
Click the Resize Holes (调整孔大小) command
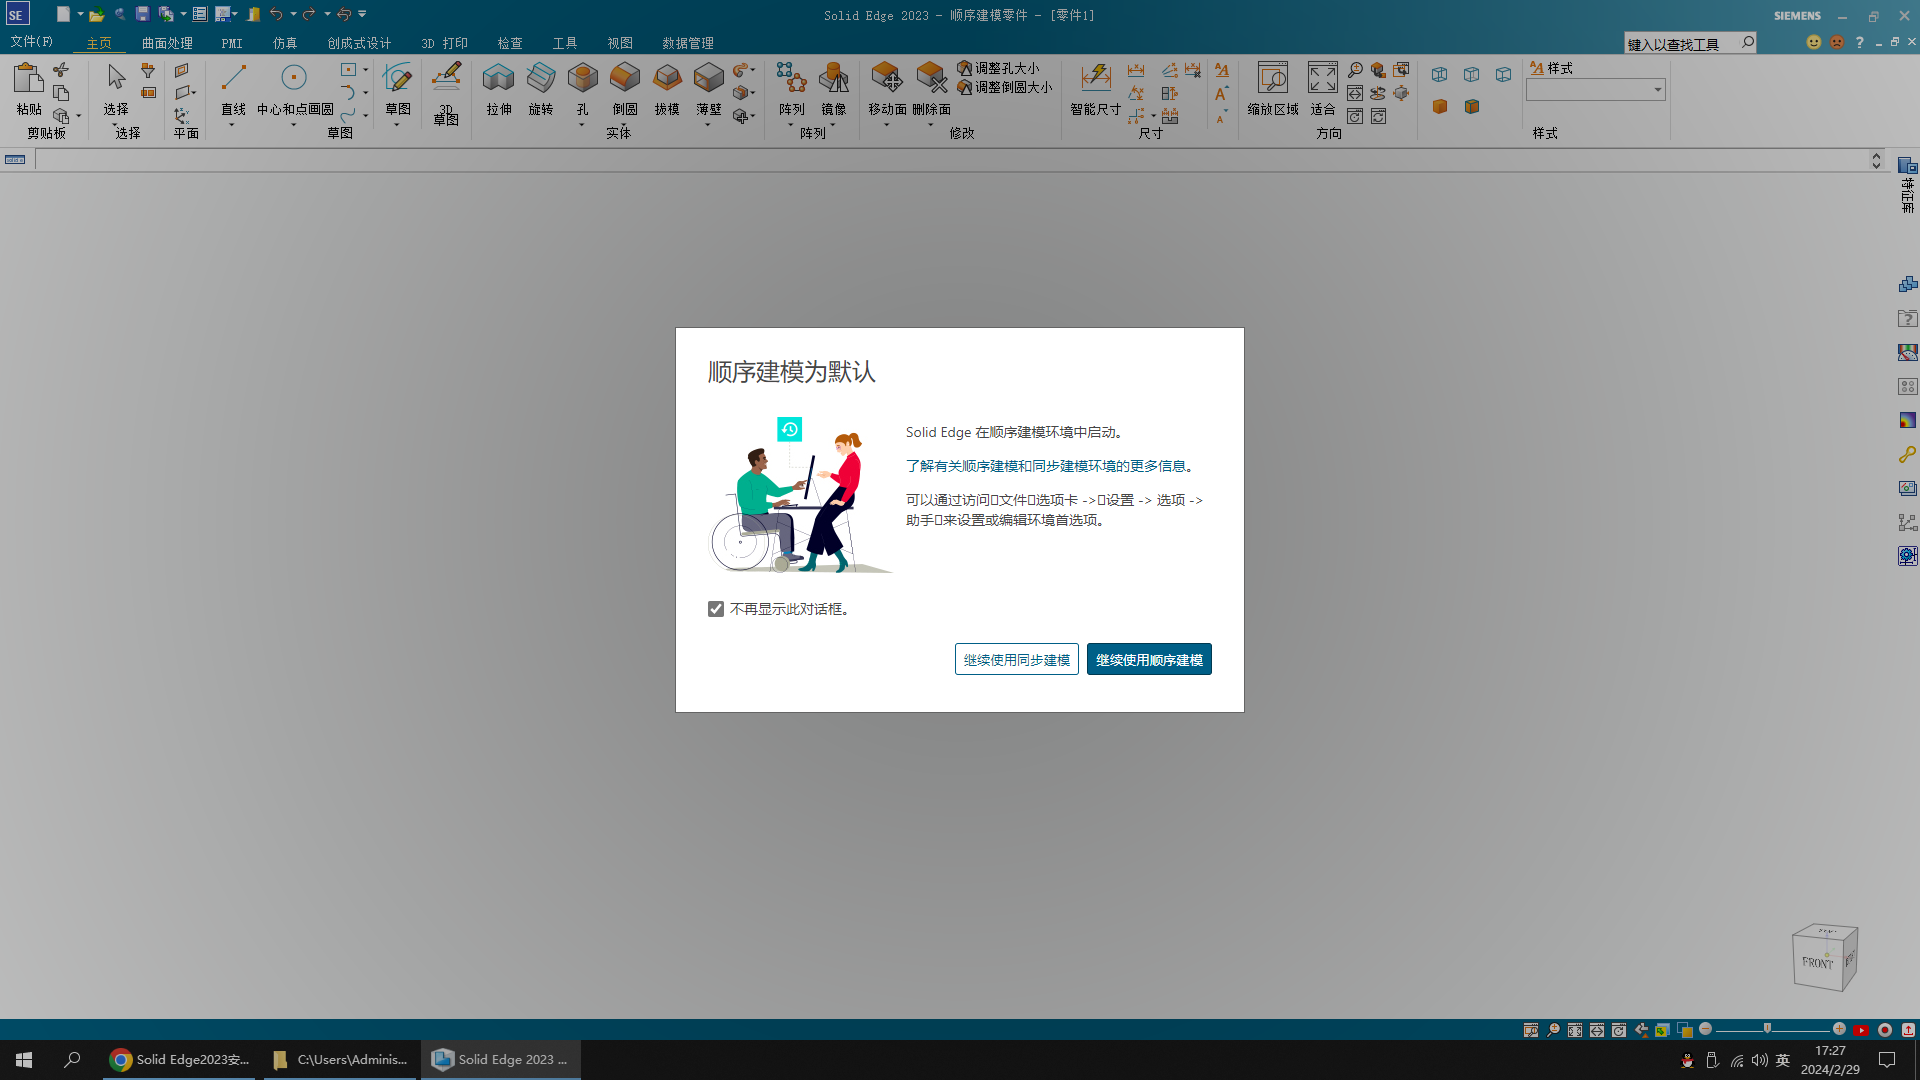(x=998, y=68)
